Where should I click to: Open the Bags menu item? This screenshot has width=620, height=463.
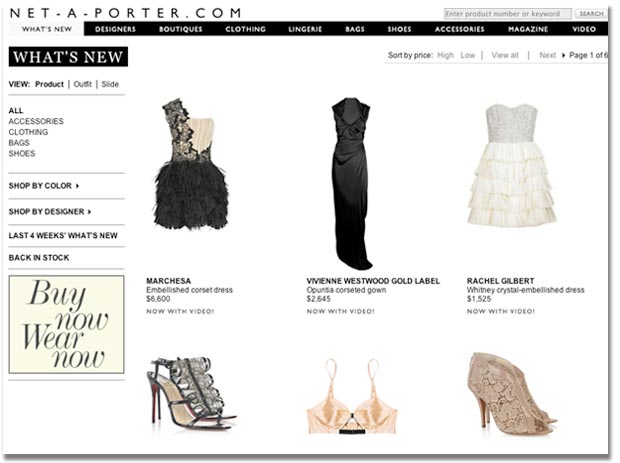(355, 29)
